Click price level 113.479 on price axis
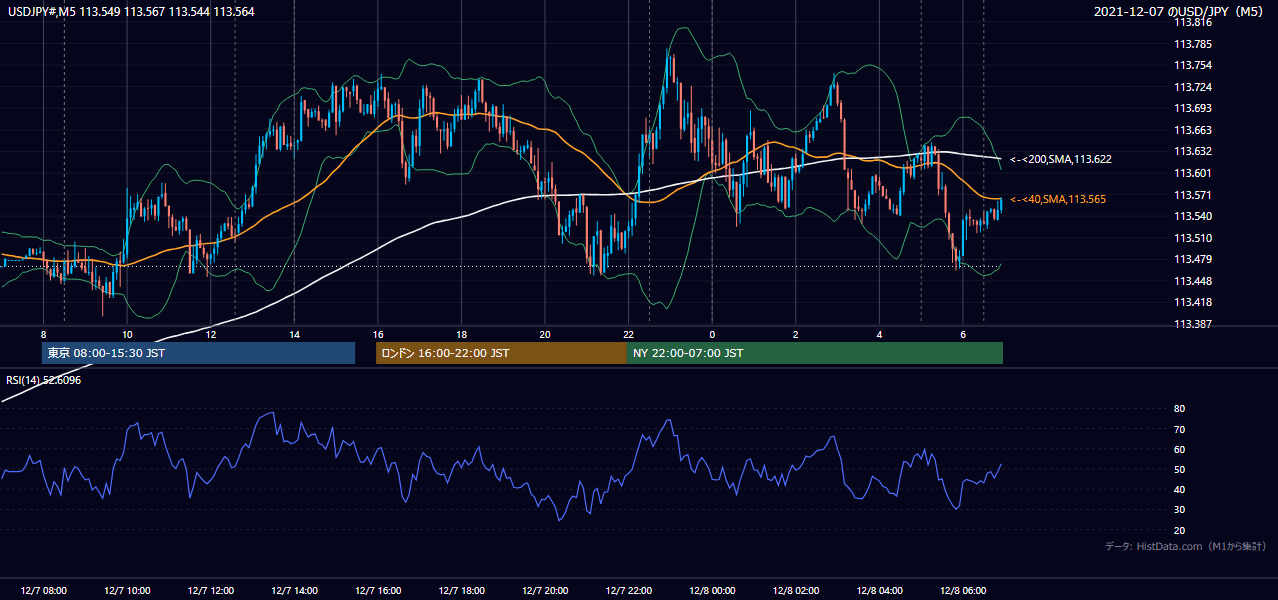Viewport: 1278px width, 600px height. tap(1194, 259)
